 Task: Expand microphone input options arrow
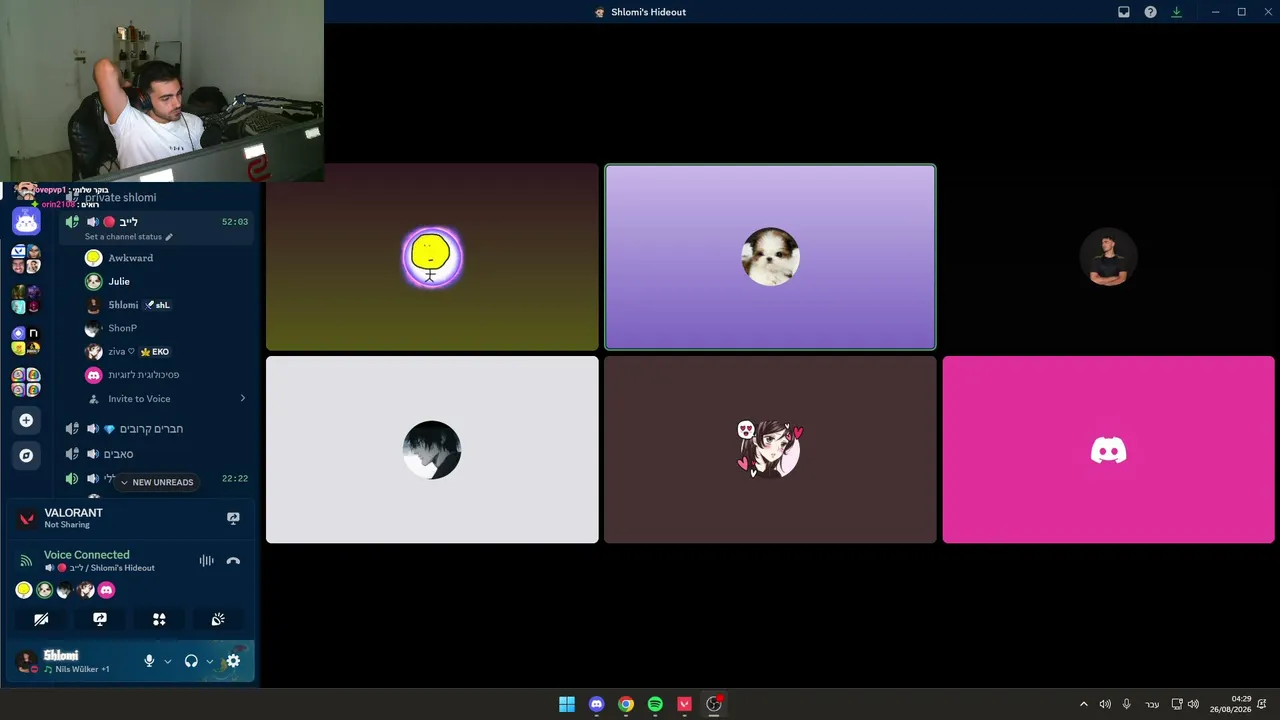point(167,661)
